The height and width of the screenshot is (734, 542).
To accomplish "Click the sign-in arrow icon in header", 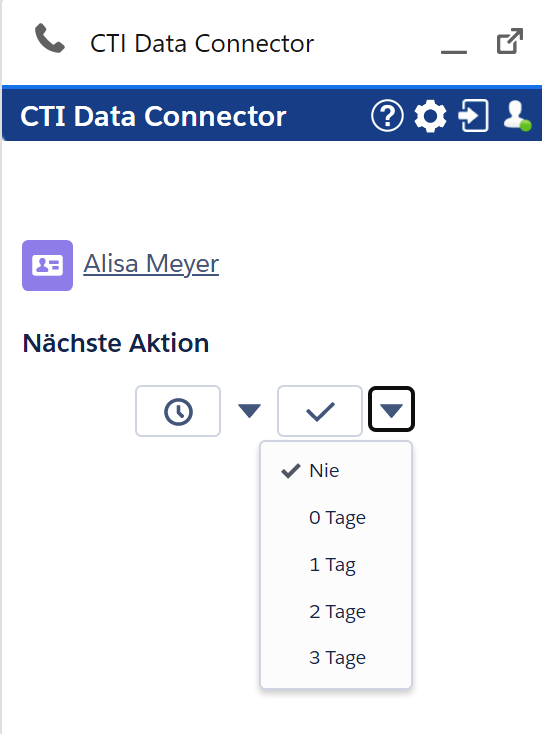I will pyautogui.click(x=473, y=115).
